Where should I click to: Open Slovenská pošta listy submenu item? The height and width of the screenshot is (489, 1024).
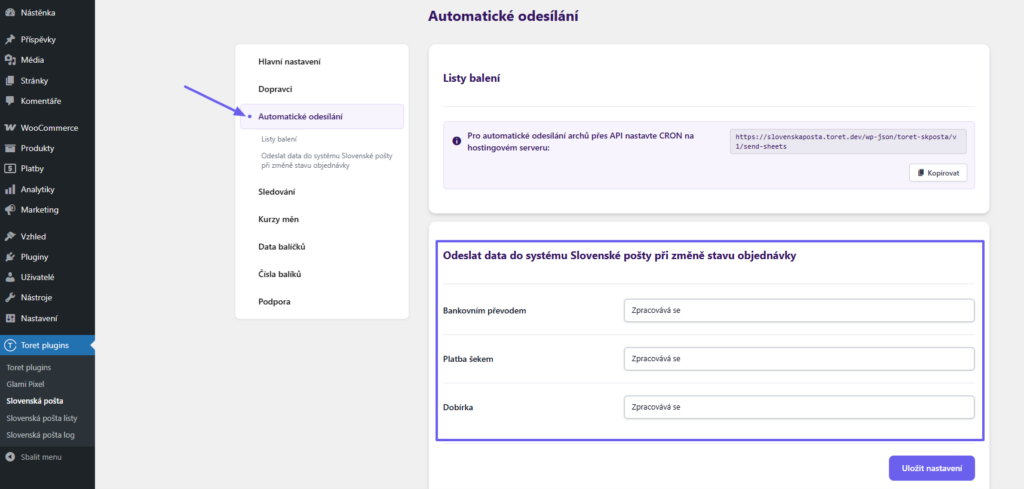[42, 418]
